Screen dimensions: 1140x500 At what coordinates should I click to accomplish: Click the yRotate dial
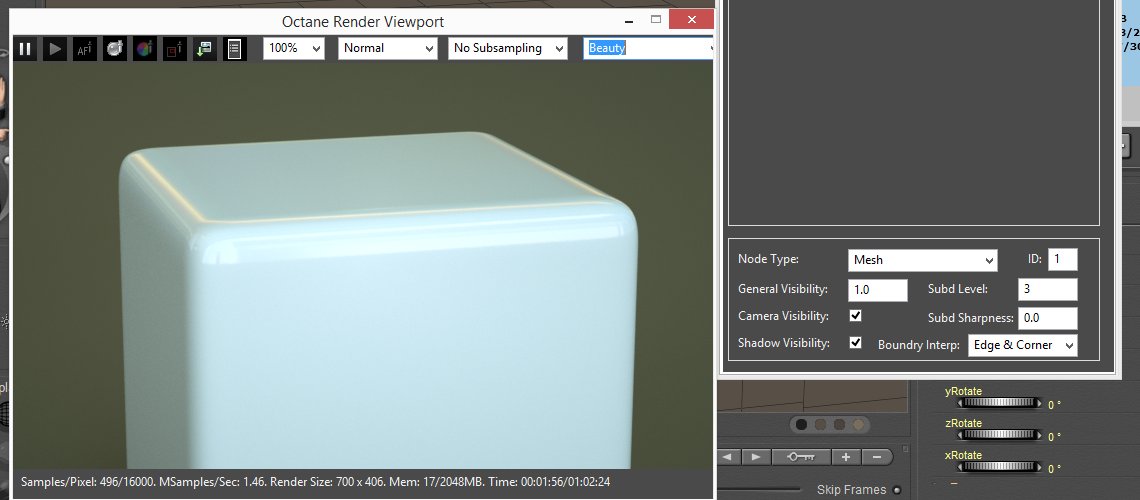(1000, 403)
